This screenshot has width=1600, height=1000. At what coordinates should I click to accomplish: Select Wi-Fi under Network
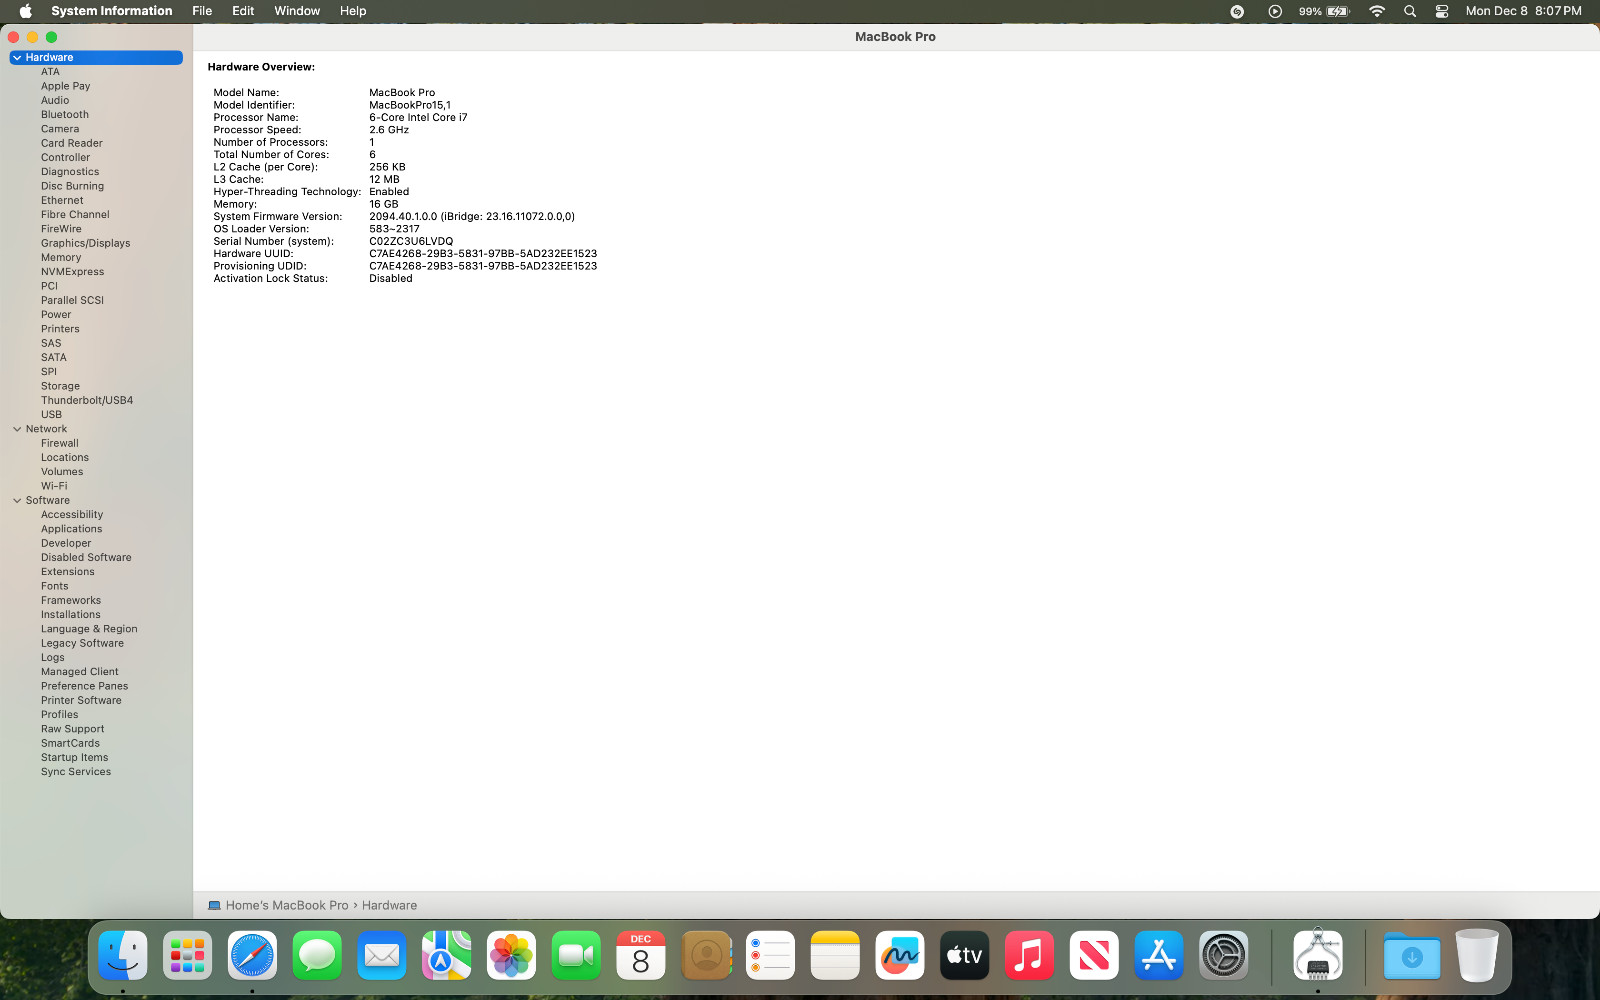coord(54,486)
